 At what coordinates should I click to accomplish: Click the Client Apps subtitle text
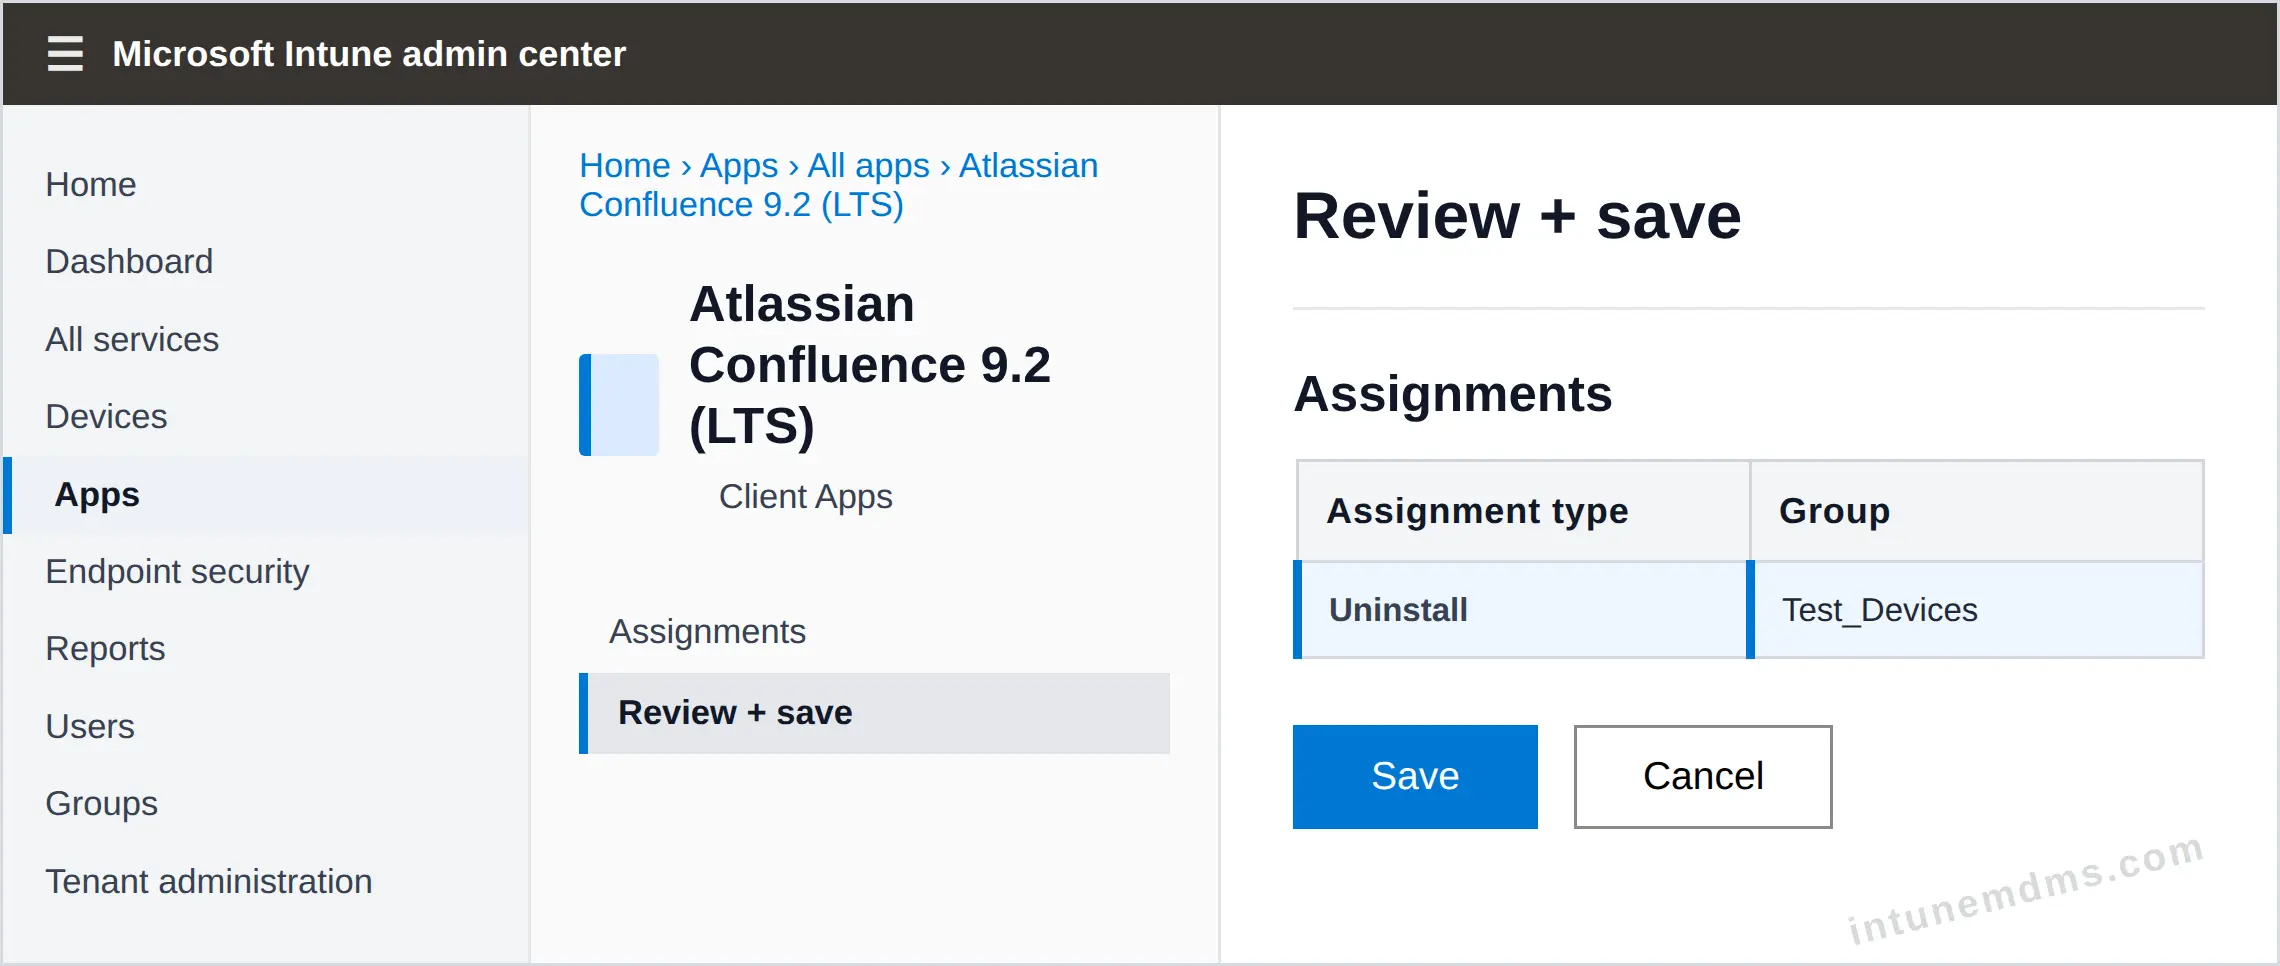pos(805,497)
